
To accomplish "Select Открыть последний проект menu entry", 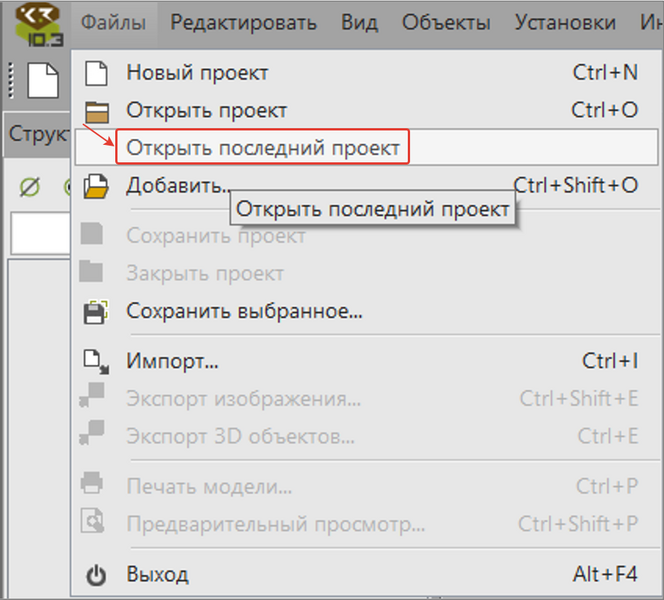I will point(366,148).
